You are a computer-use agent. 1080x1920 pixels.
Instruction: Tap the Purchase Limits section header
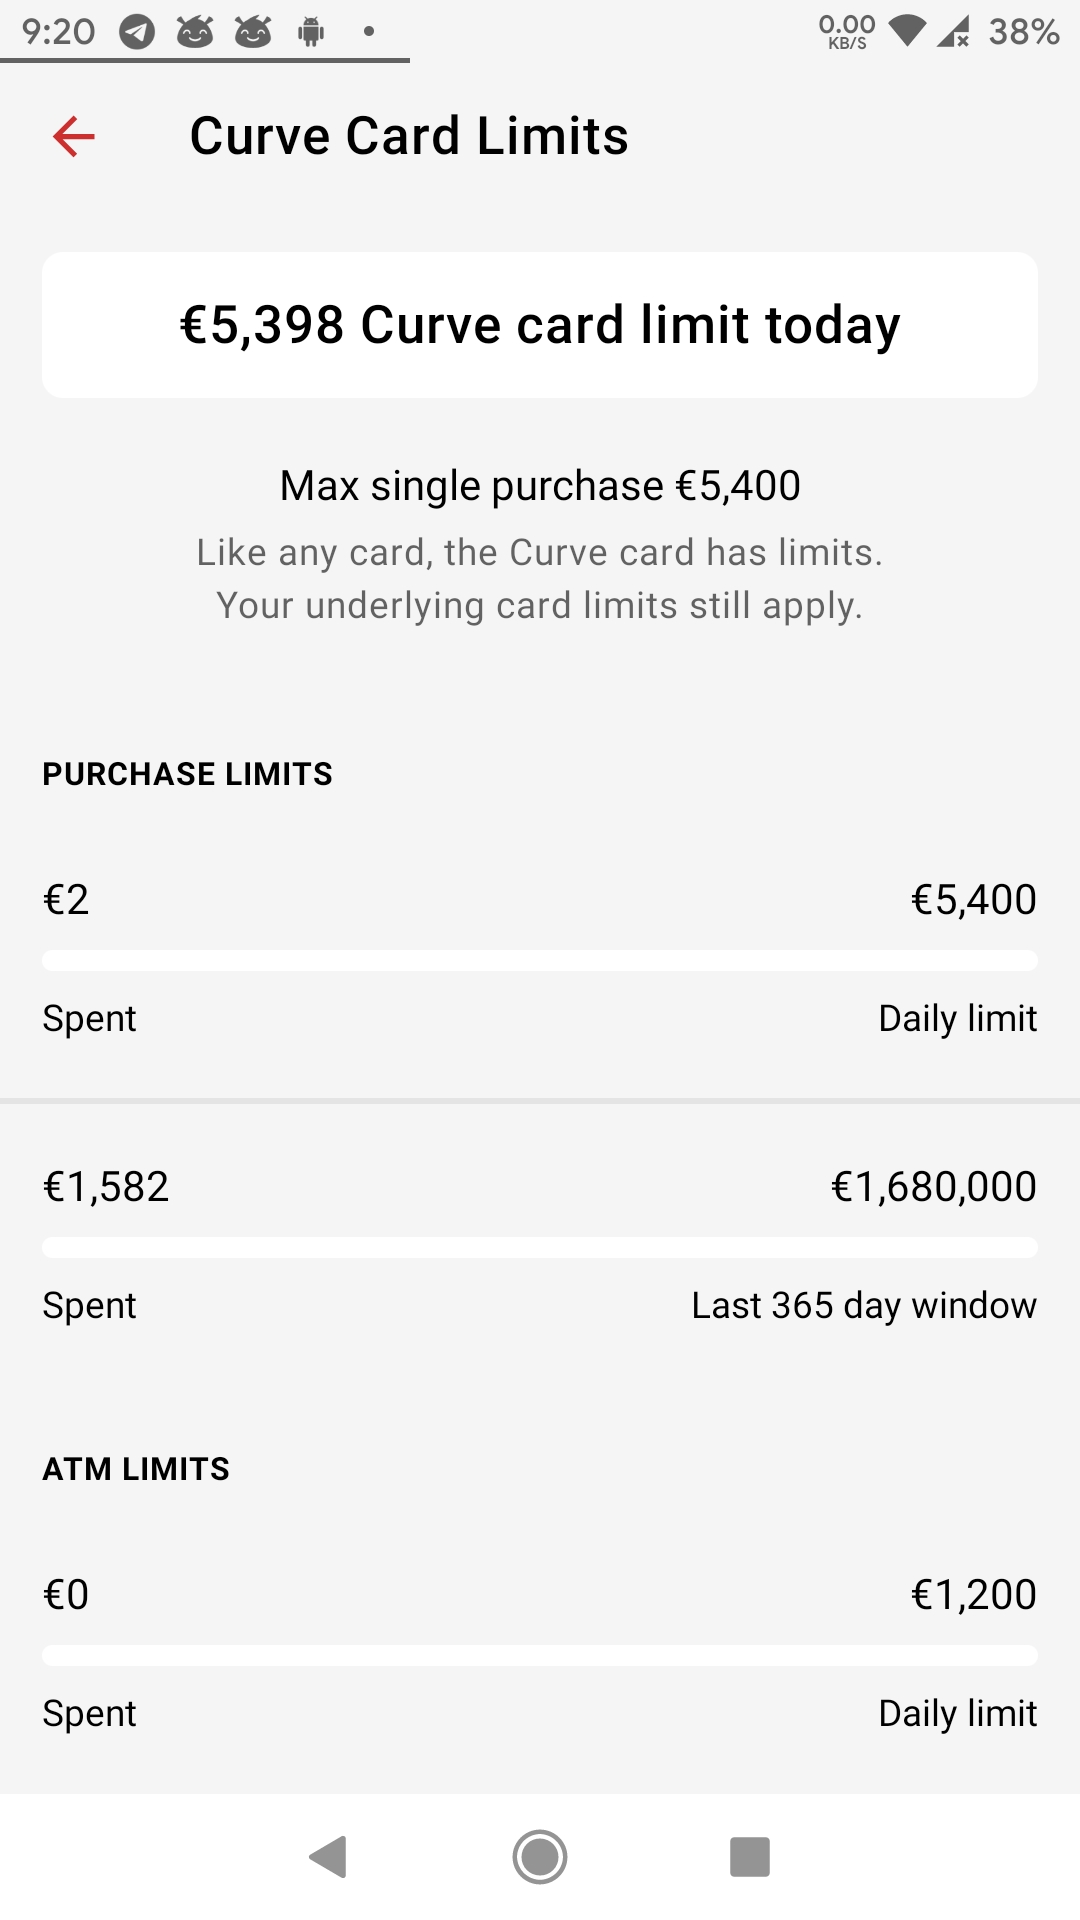click(x=187, y=774)
